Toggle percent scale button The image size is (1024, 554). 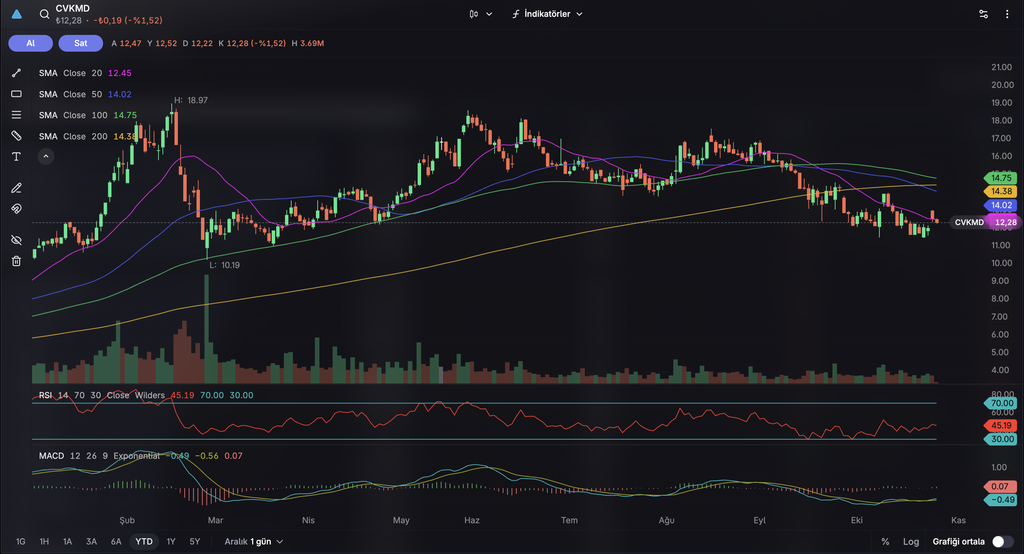886,542
